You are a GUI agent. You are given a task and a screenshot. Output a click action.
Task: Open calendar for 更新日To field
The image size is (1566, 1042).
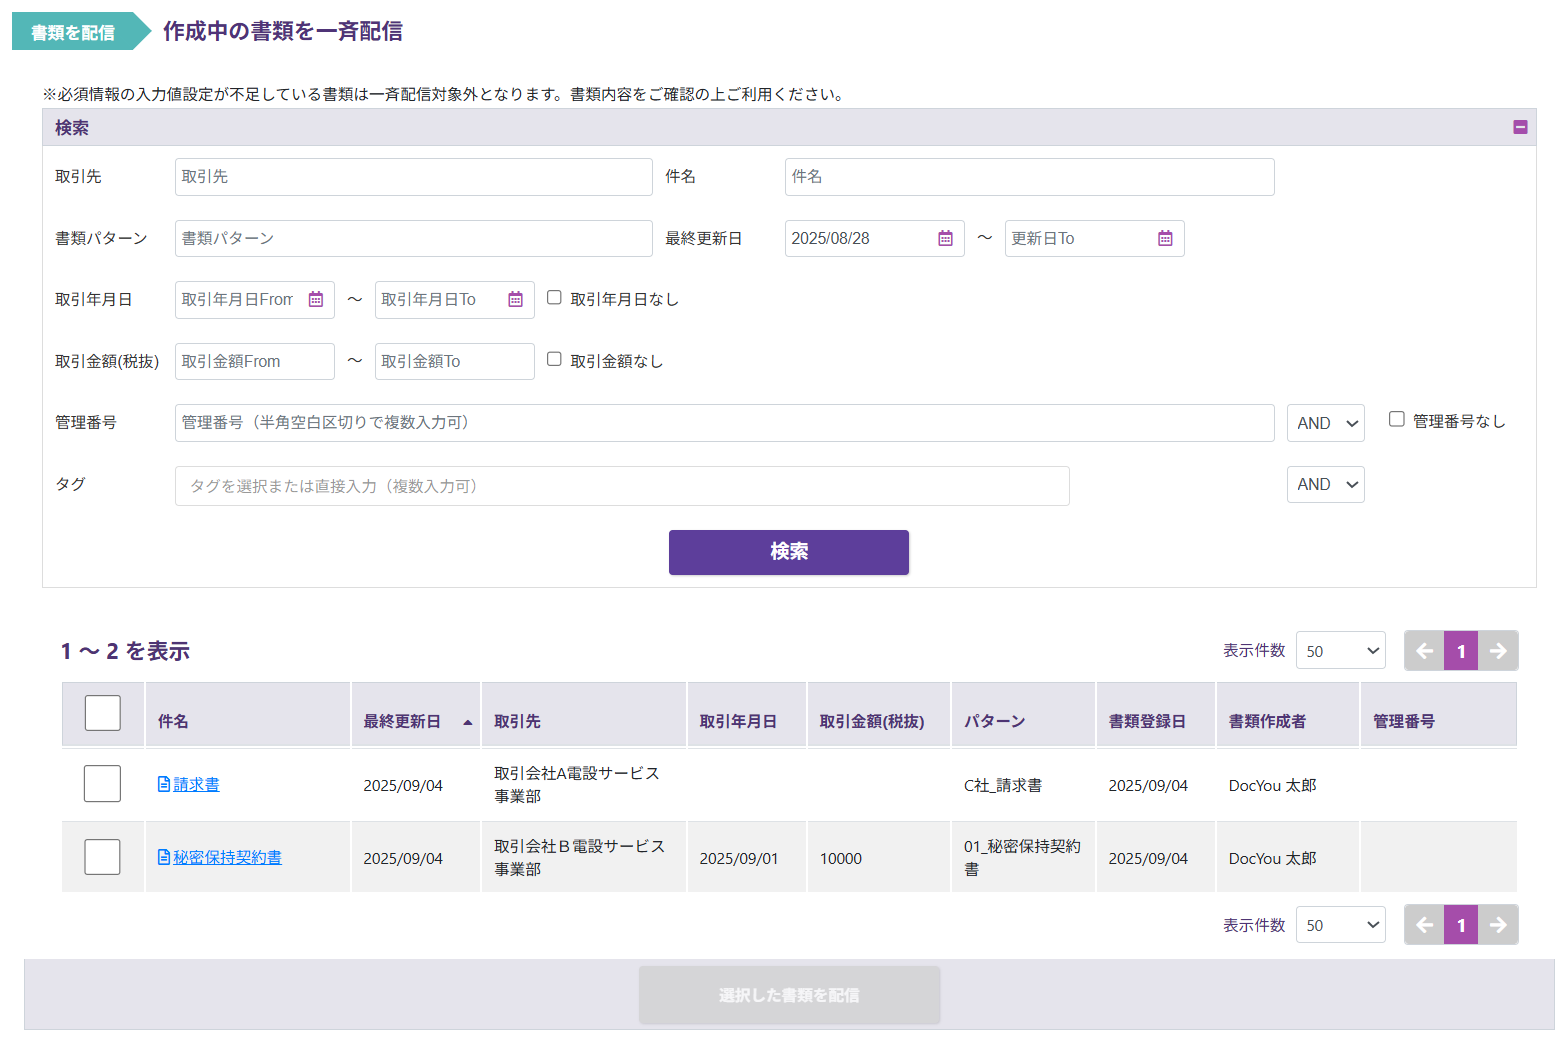click(1165, 238)
